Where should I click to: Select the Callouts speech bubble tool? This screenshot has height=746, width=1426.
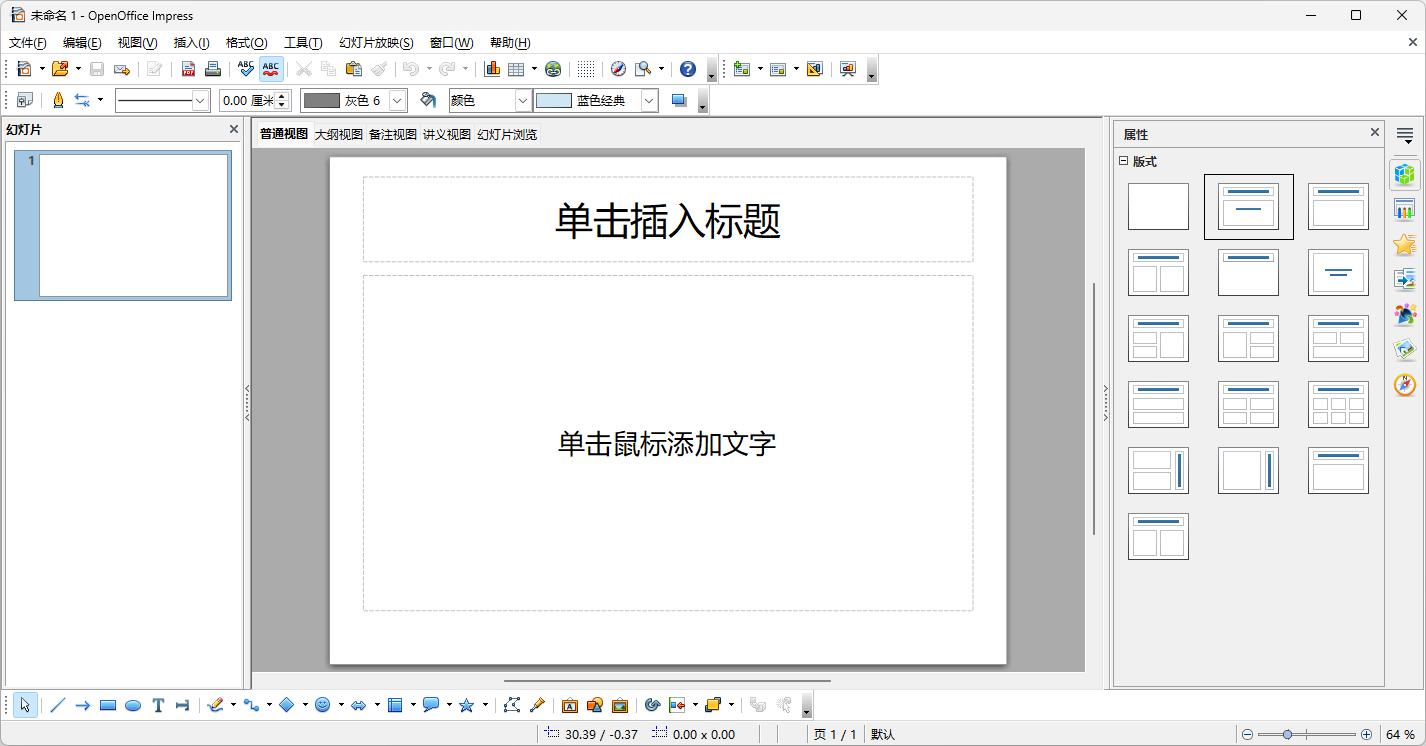[431, 705]
